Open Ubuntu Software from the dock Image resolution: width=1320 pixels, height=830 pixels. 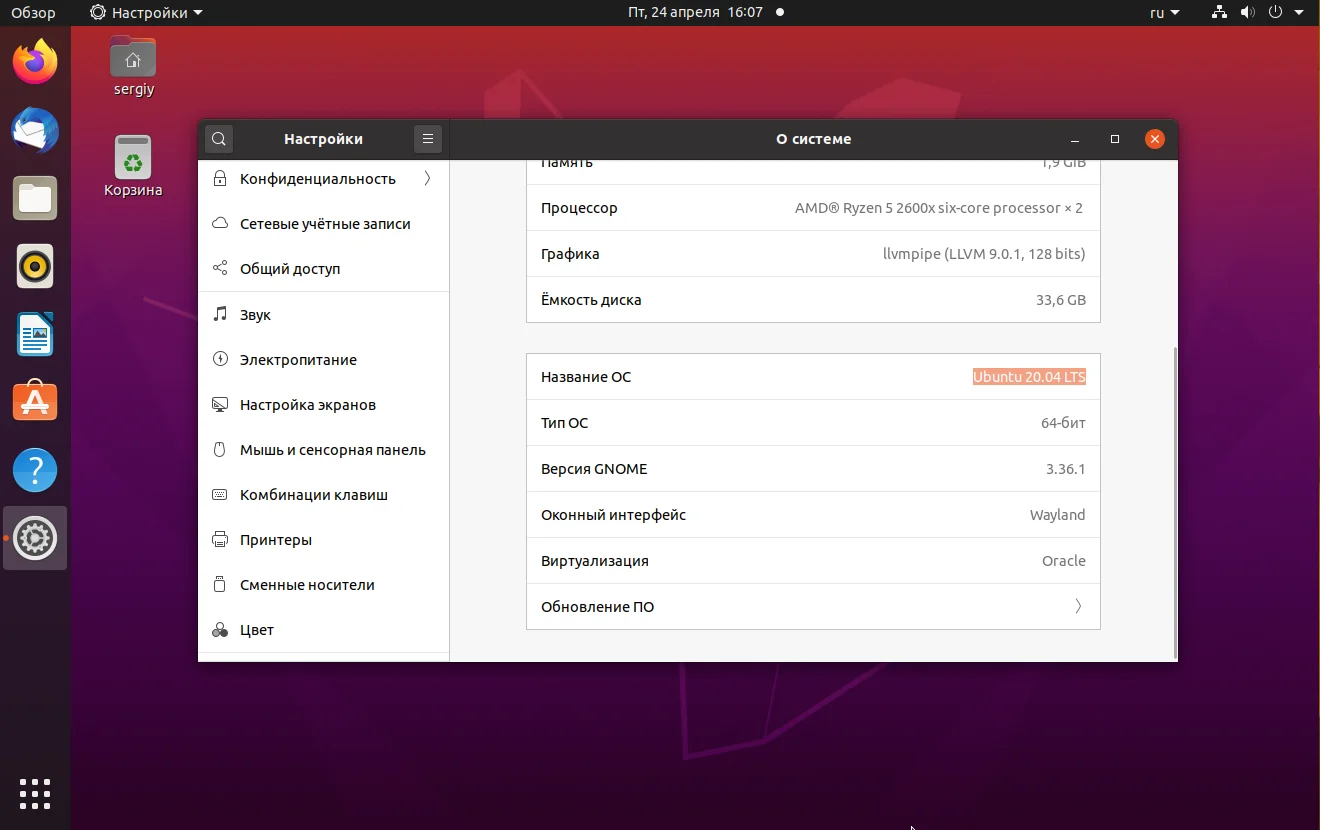pyautogui.click(x=35, y=402)
